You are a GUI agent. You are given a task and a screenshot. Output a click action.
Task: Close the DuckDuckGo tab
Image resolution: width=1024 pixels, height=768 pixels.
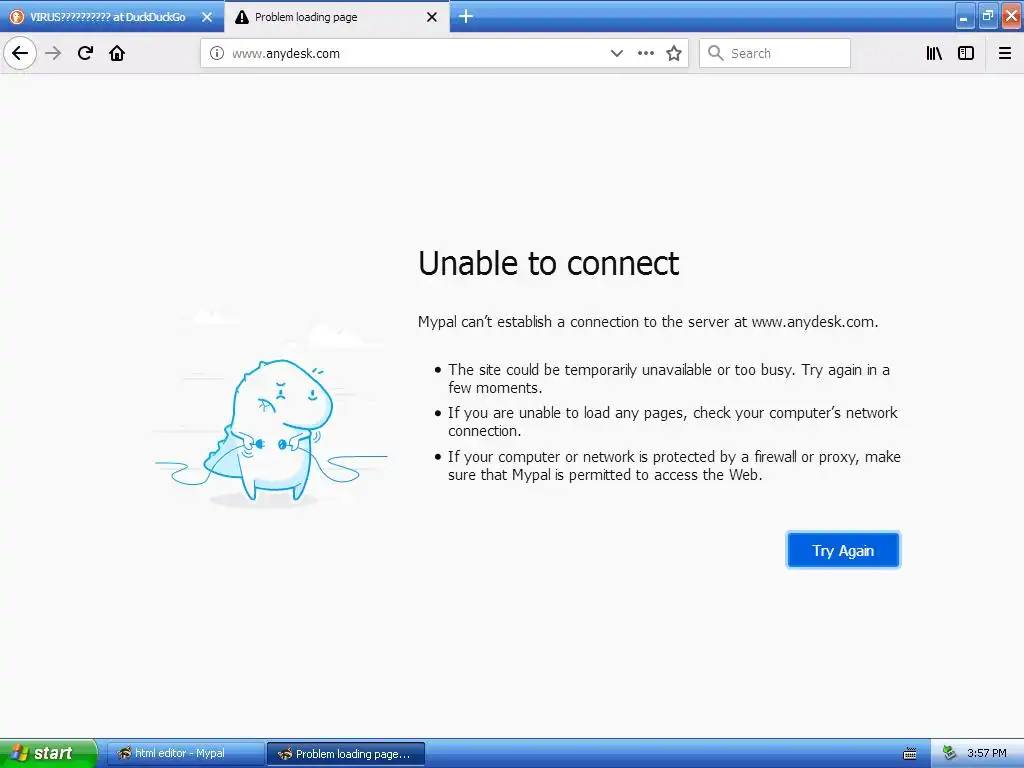[x=207, y=17]
